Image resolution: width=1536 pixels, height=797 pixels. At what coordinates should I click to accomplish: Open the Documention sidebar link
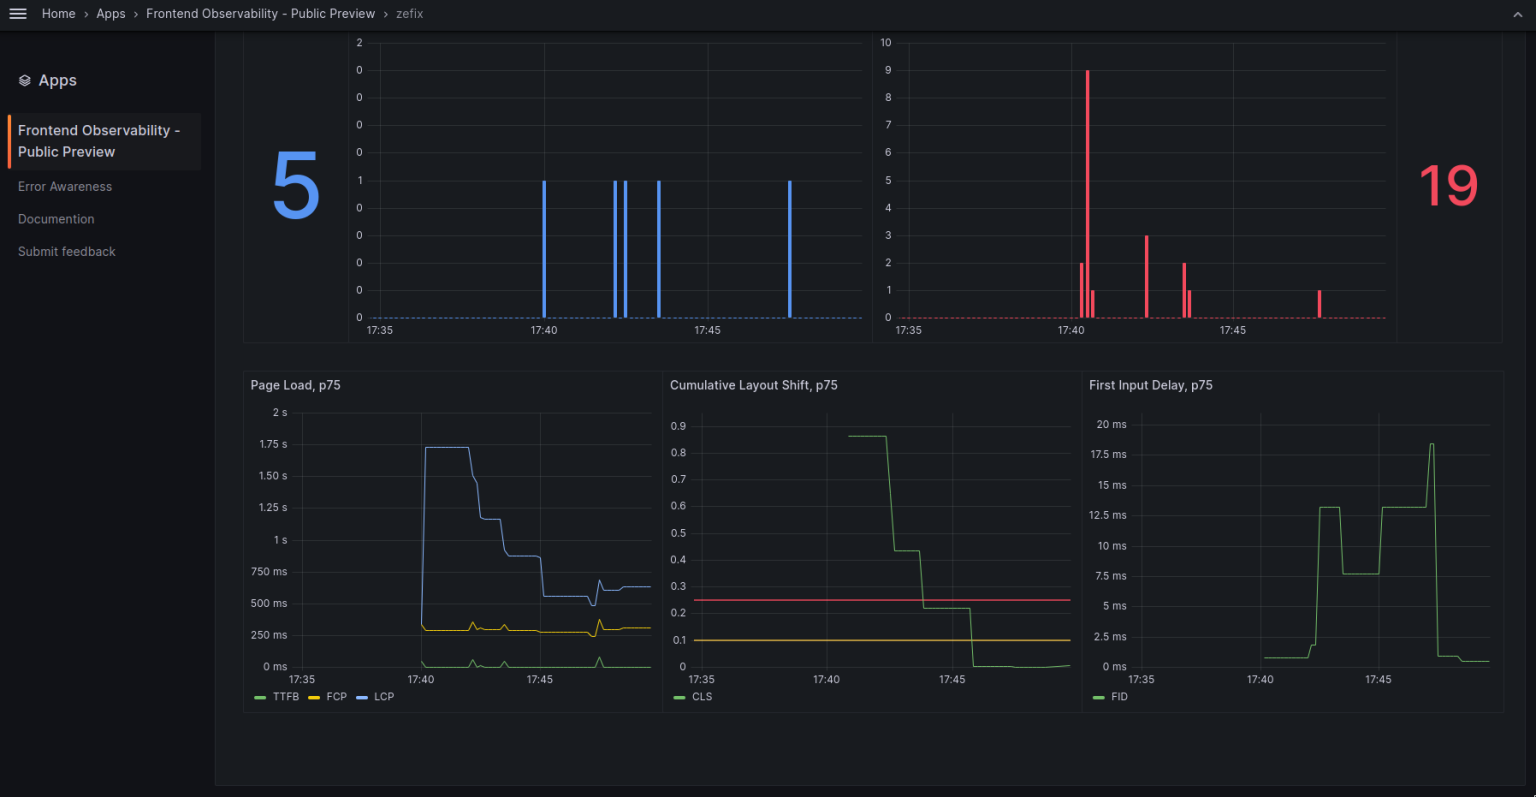[x=56, y=219]
